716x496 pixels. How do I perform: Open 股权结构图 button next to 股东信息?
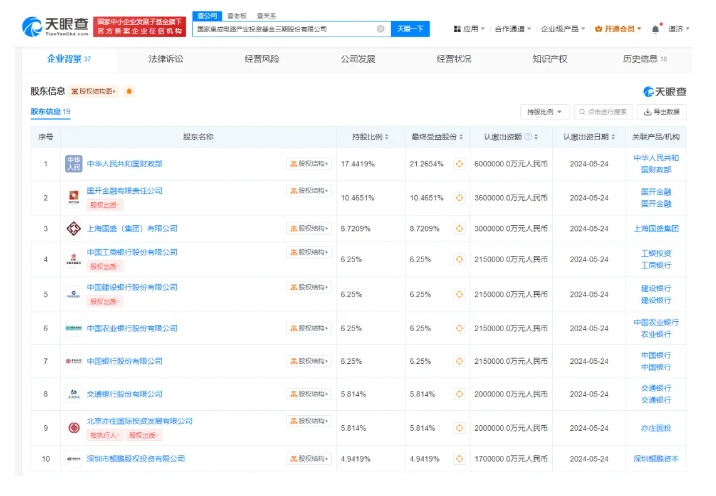tap(94, 91)
